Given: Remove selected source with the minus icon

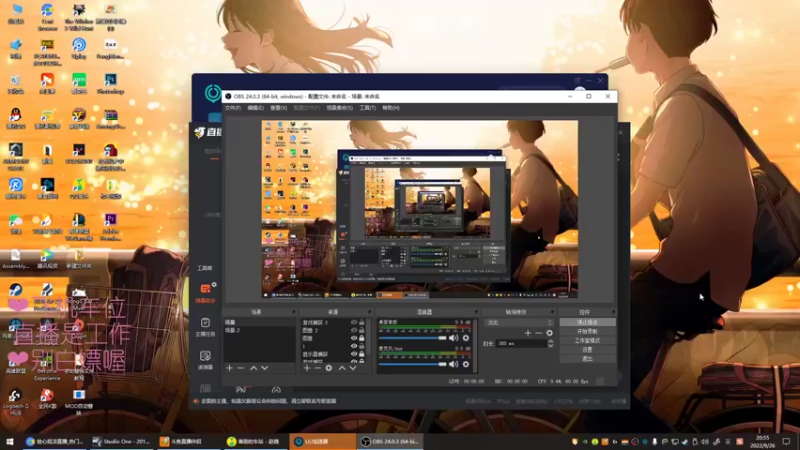Looking at the screenshot, I should (317, 368).
